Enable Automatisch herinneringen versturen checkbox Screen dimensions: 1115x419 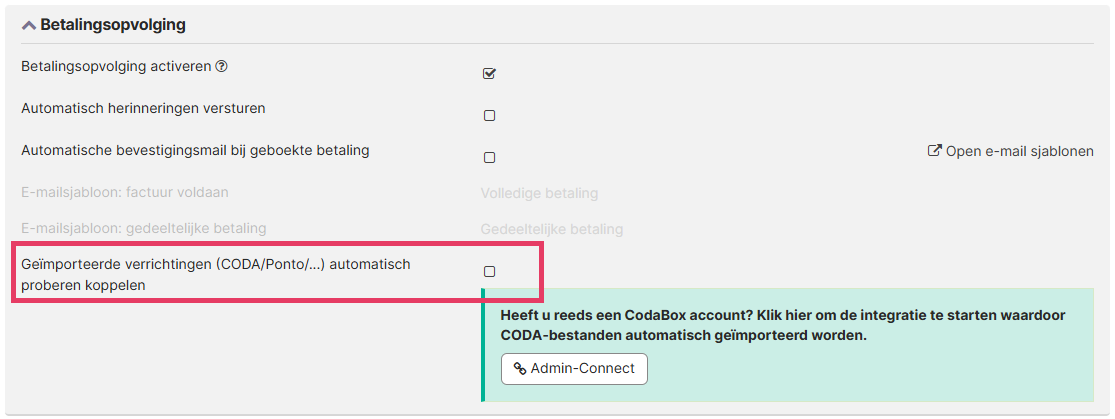[x=489, y=115]
